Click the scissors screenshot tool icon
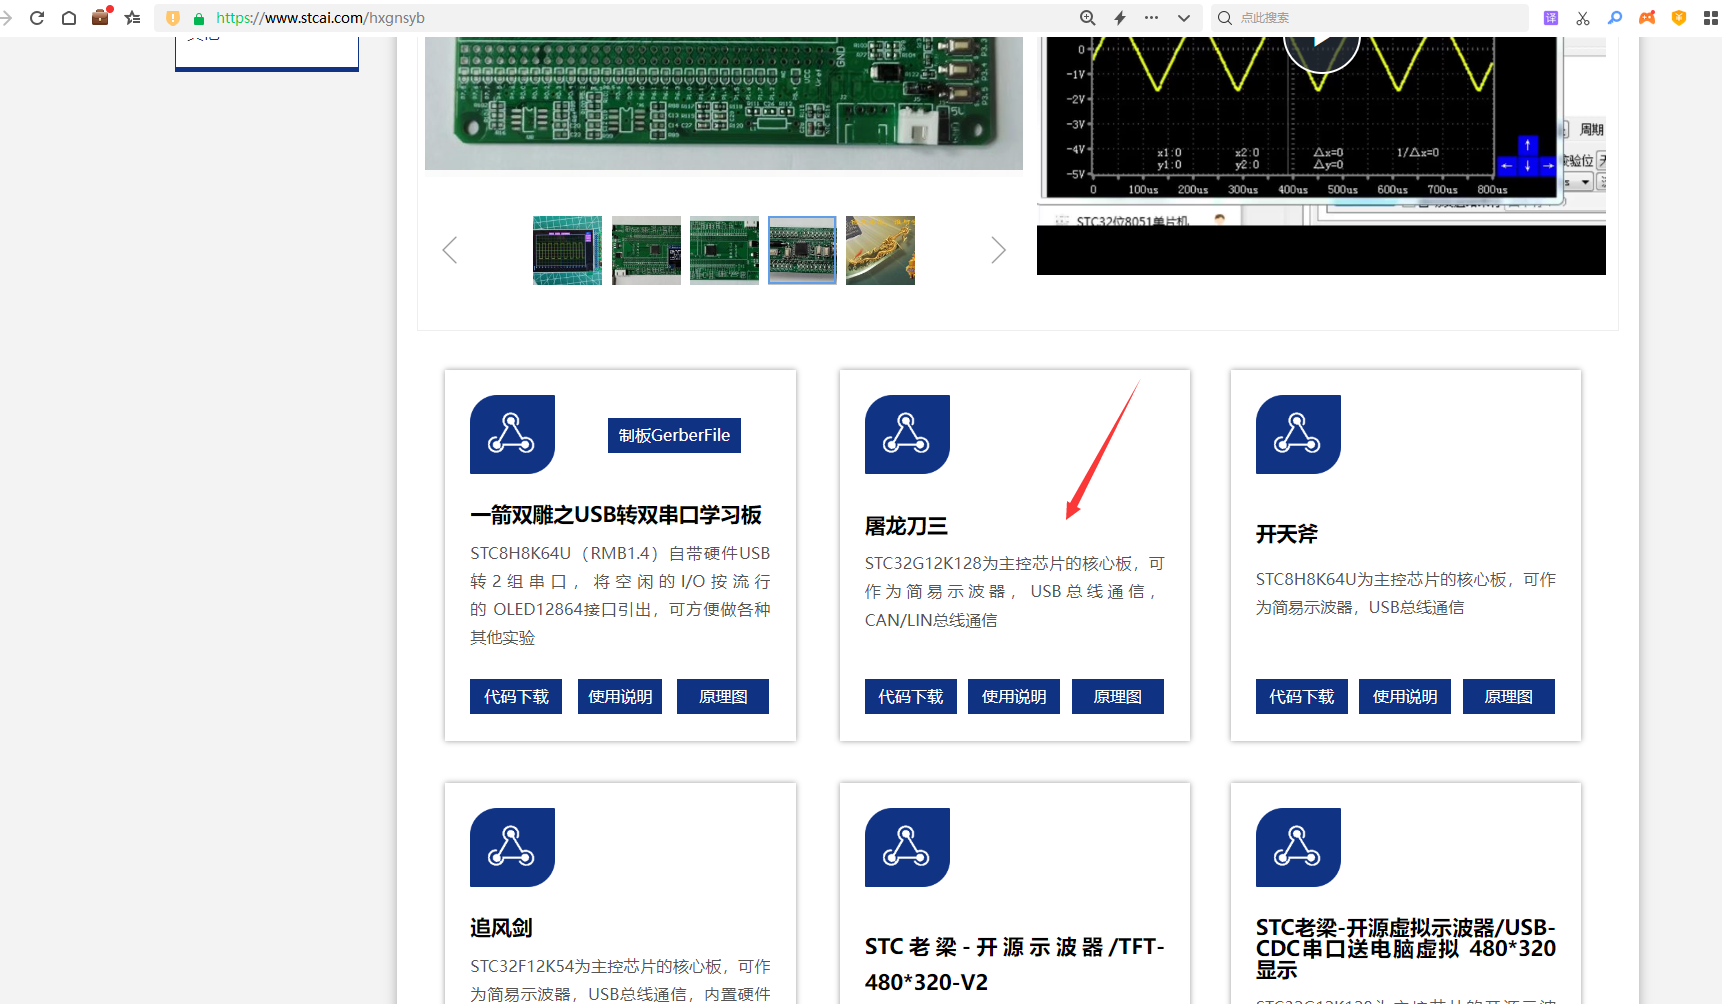1722x1004 pixels. (x=1583, y=18)
